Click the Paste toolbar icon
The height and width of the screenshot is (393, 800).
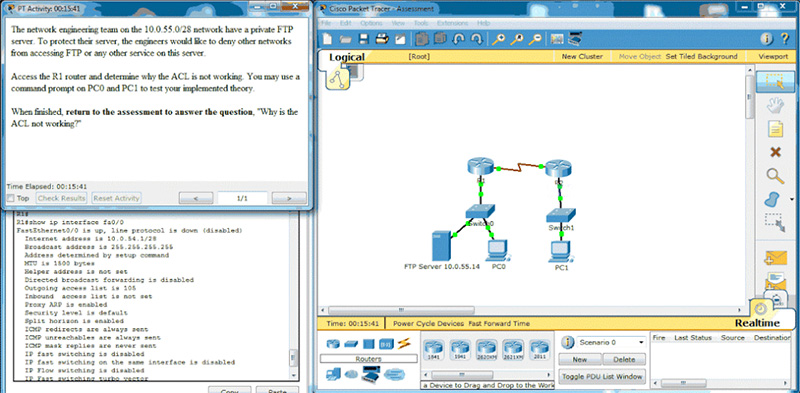click(x=440, y=39)
